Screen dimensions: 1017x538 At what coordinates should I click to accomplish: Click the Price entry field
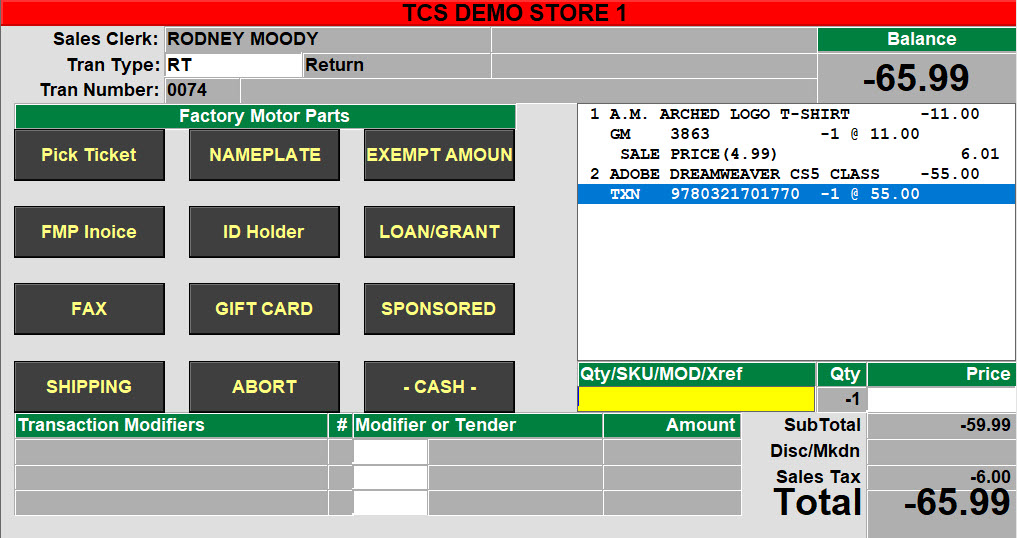pos(940,399)
